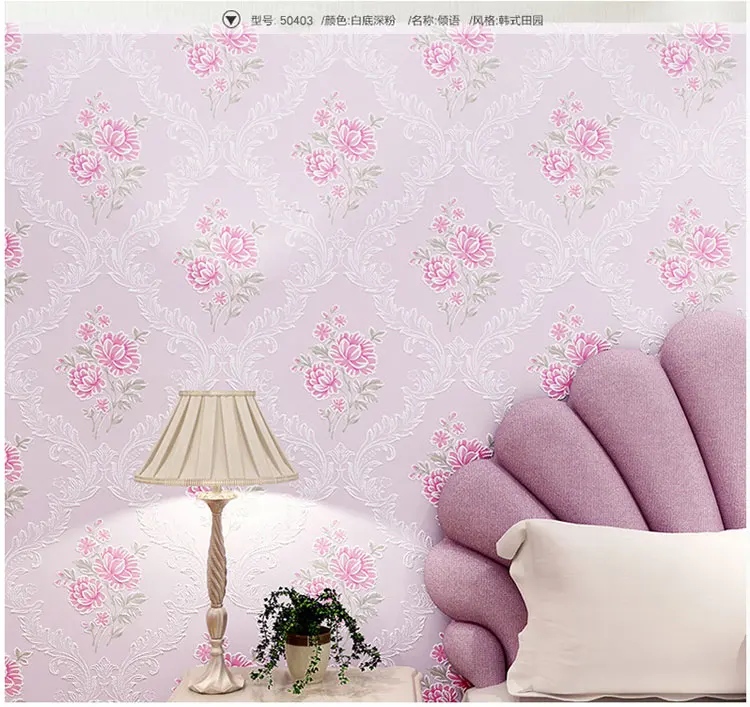The width and height of the screenshot is (750, 707).
Task: Click the model number text '型号: 50403'
Action: coord(282,21)
